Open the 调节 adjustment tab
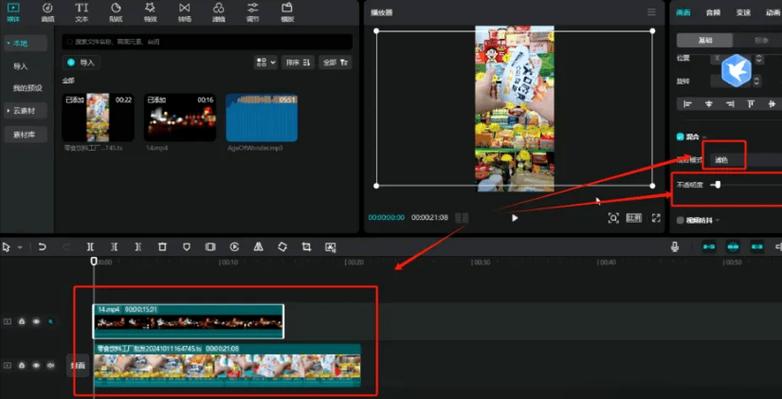 click(x=253, y=12)
